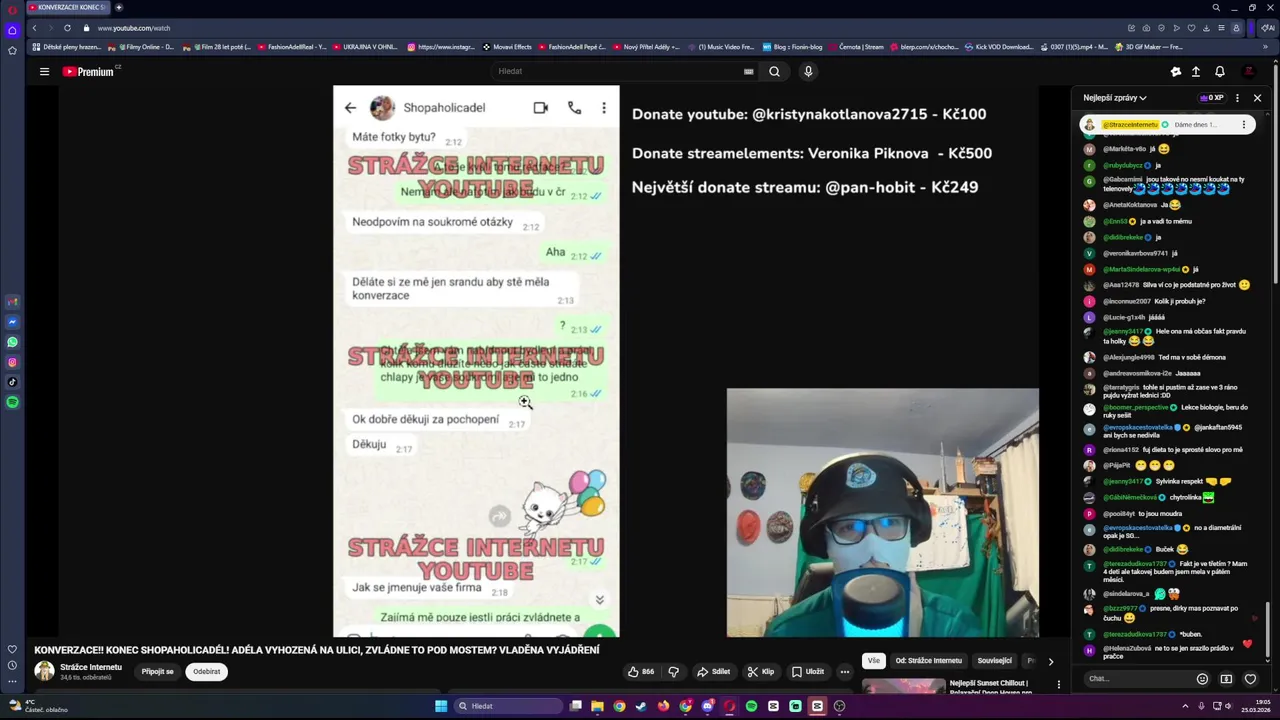Open Strážce Internetu channel name link
This screenshot has width=1280, height=720.
pos(91,667)
